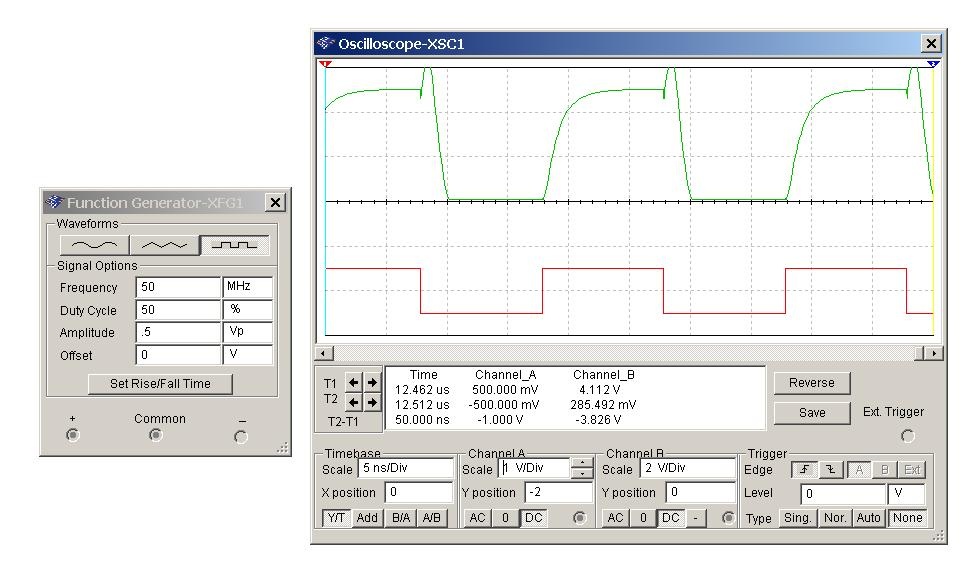Set Channel B coupling to DC
966x565 pixels.
click(669, 518)
